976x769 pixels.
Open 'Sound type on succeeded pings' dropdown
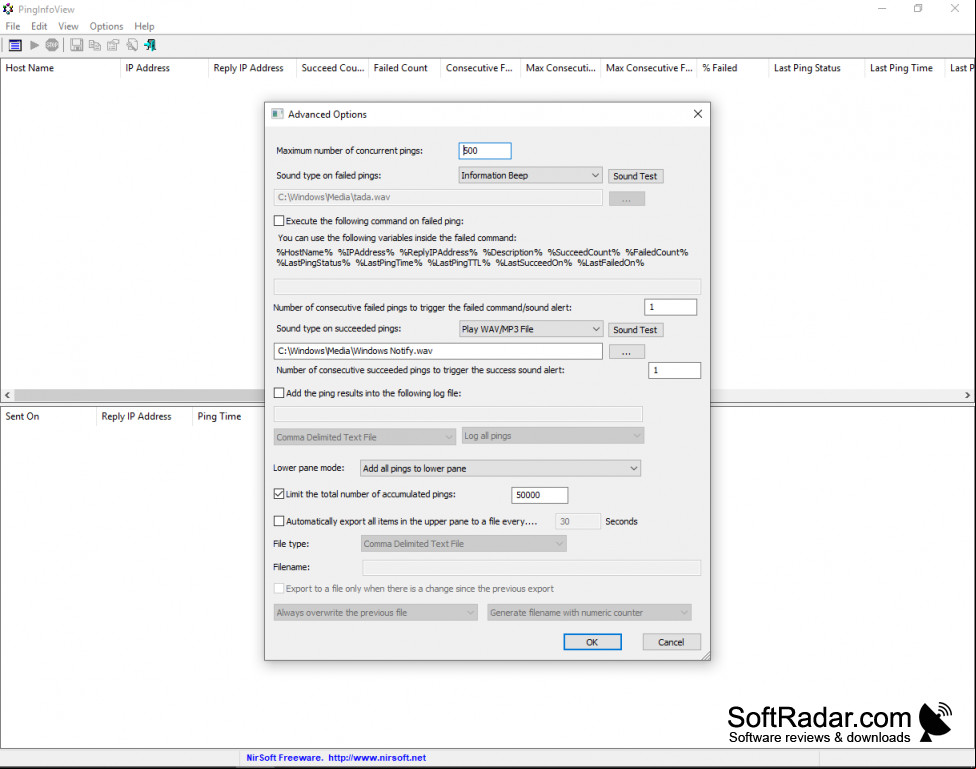531,329
